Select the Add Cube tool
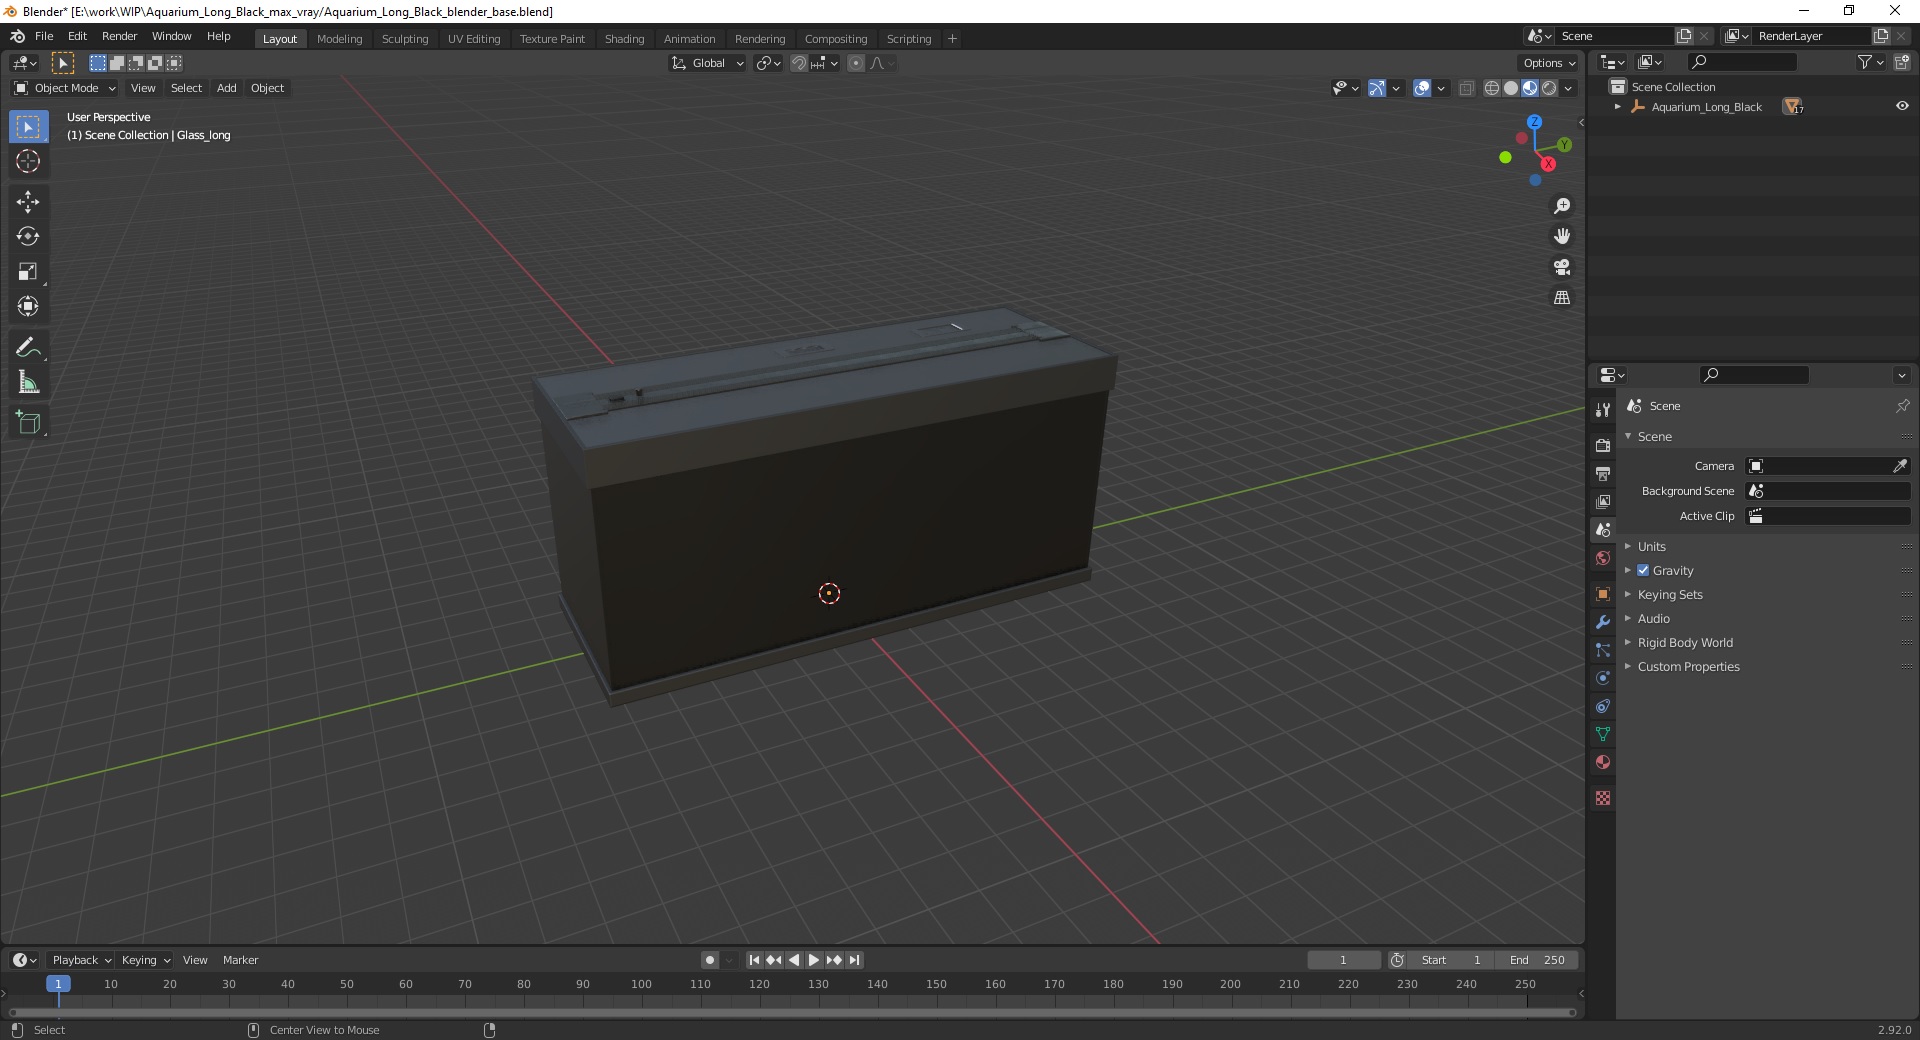1920x1040 pixels. point(28,423)
